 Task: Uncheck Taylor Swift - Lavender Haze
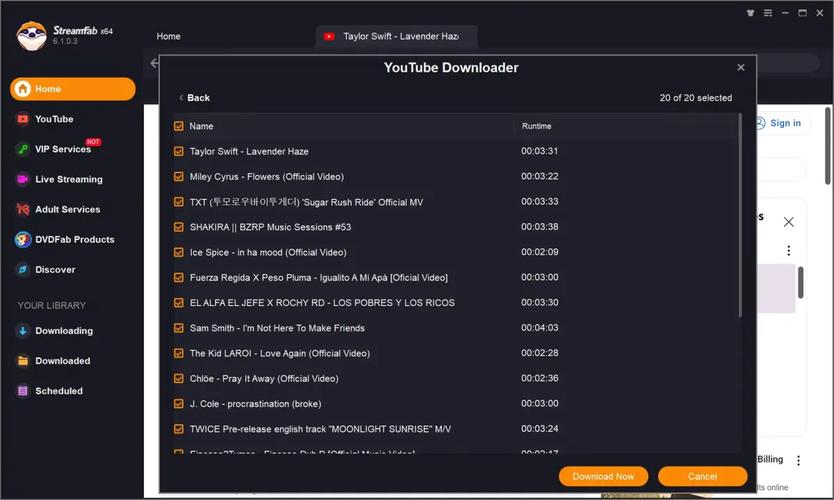pos(179,151)
